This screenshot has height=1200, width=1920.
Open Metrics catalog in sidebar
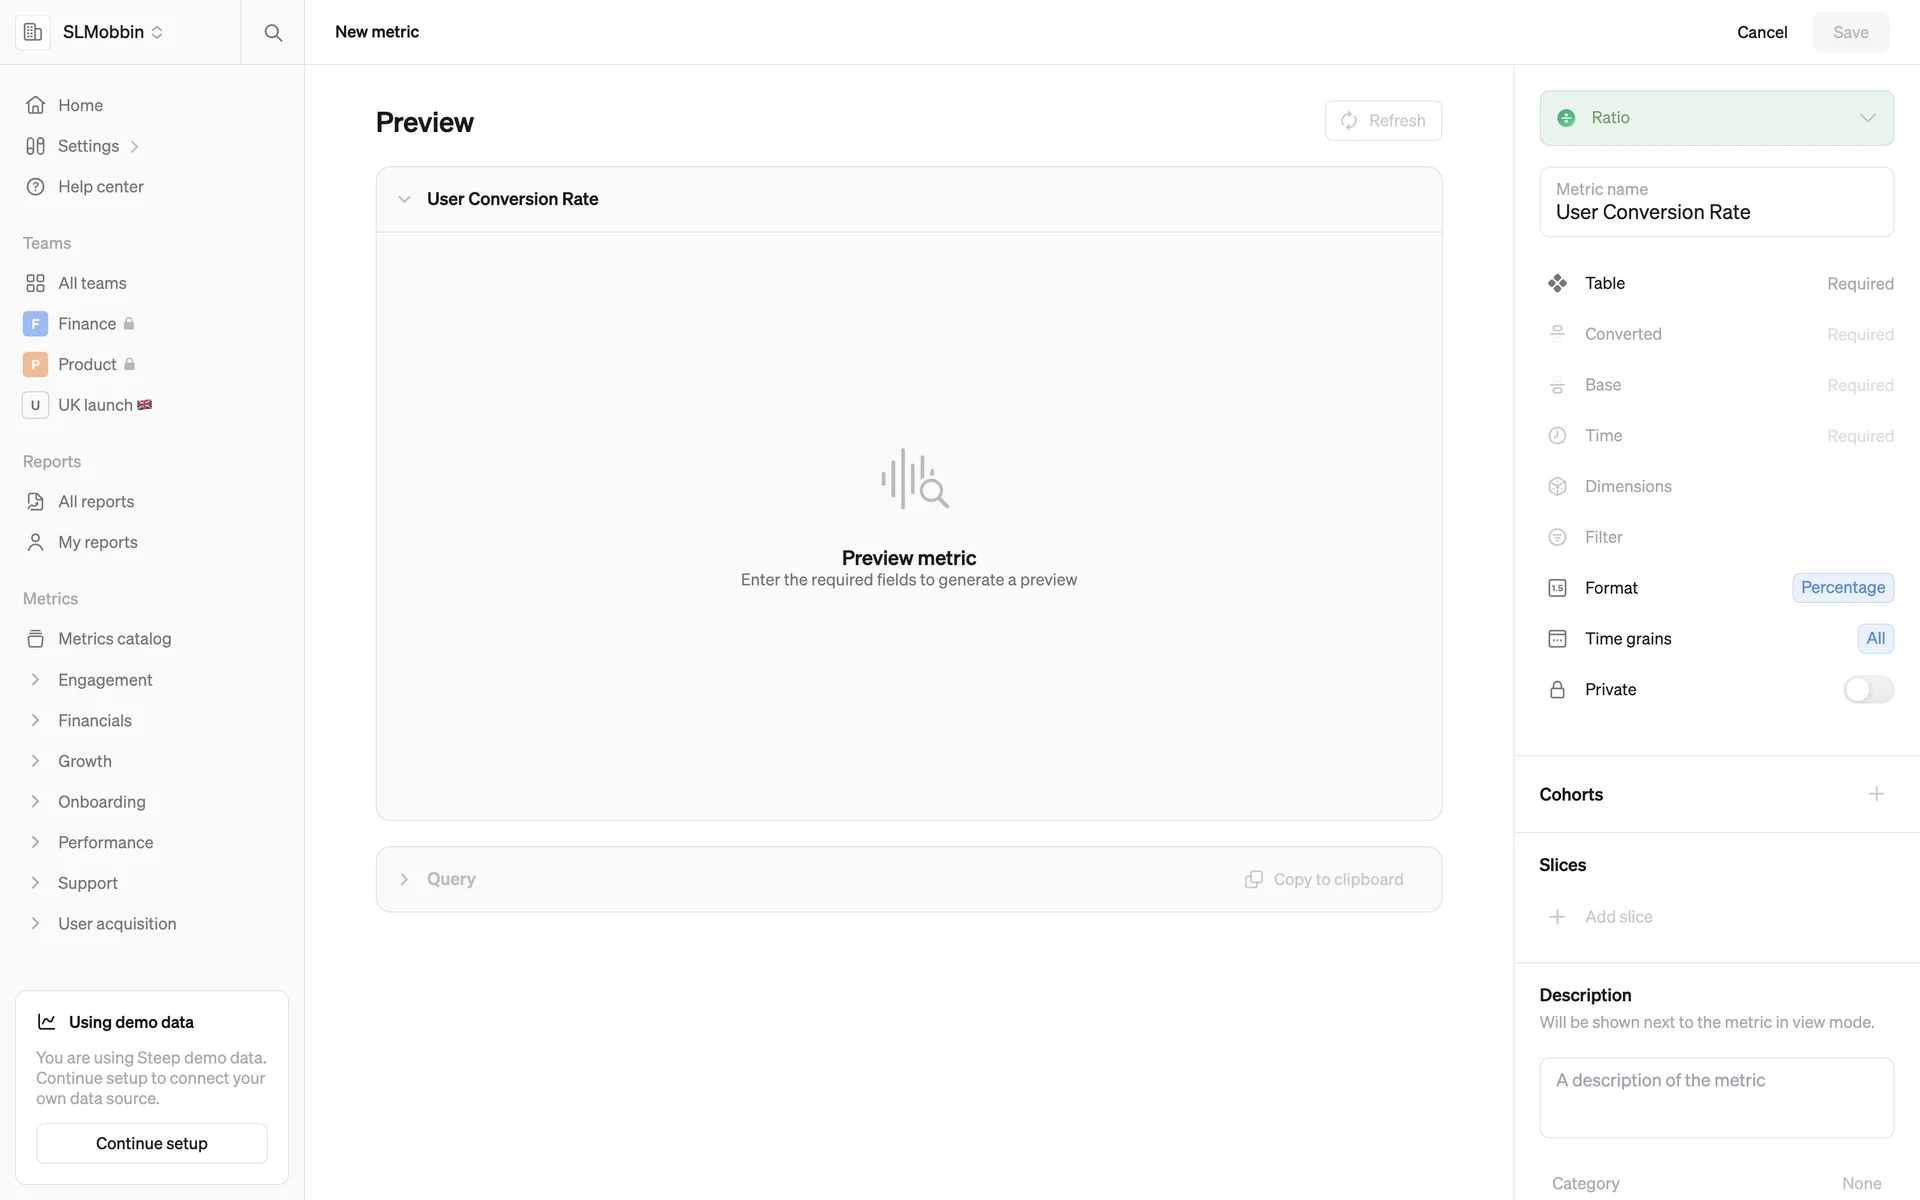click(114, 638)
